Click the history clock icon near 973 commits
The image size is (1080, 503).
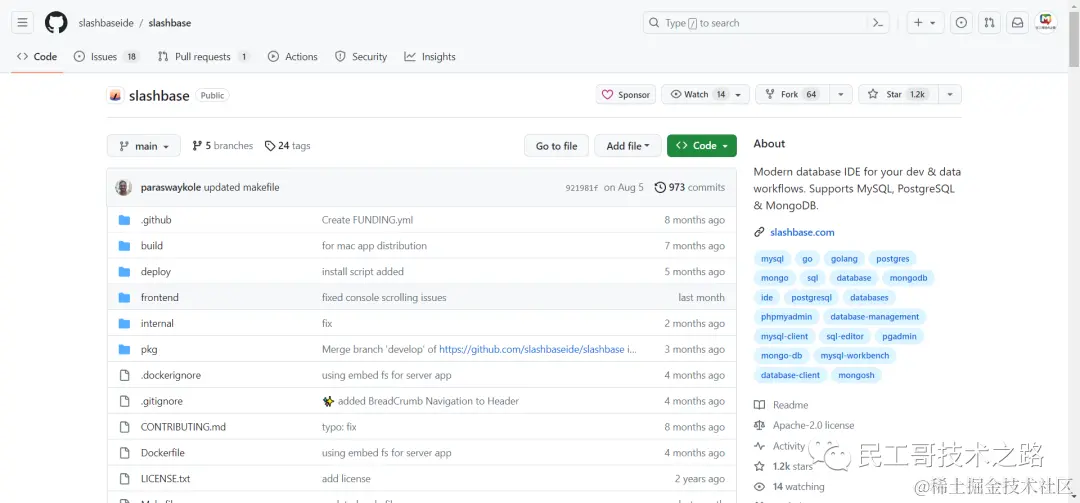pyautogui.click(x=660, y=187)
